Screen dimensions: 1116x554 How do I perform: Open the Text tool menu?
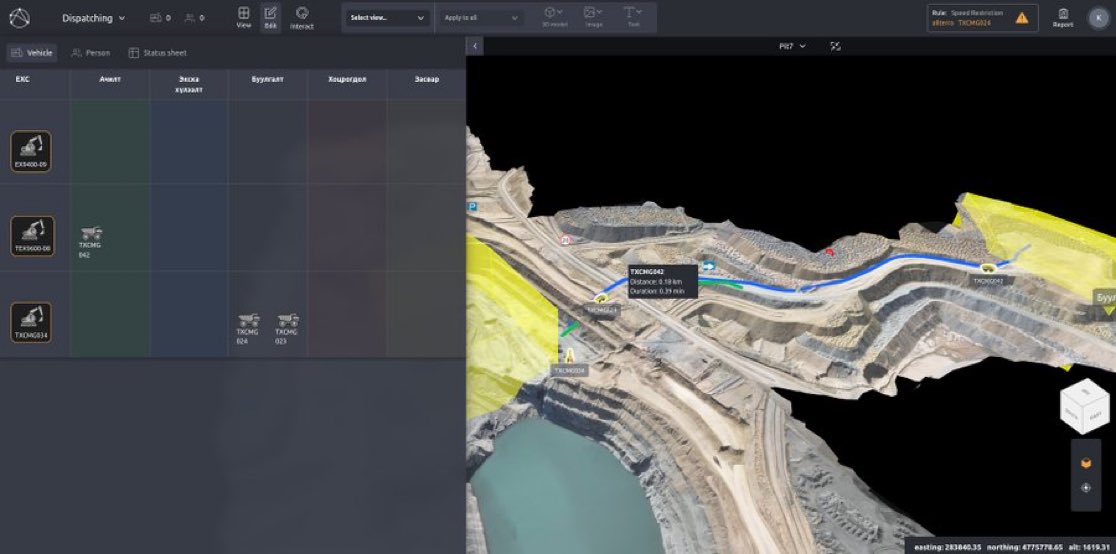(633, 18)
